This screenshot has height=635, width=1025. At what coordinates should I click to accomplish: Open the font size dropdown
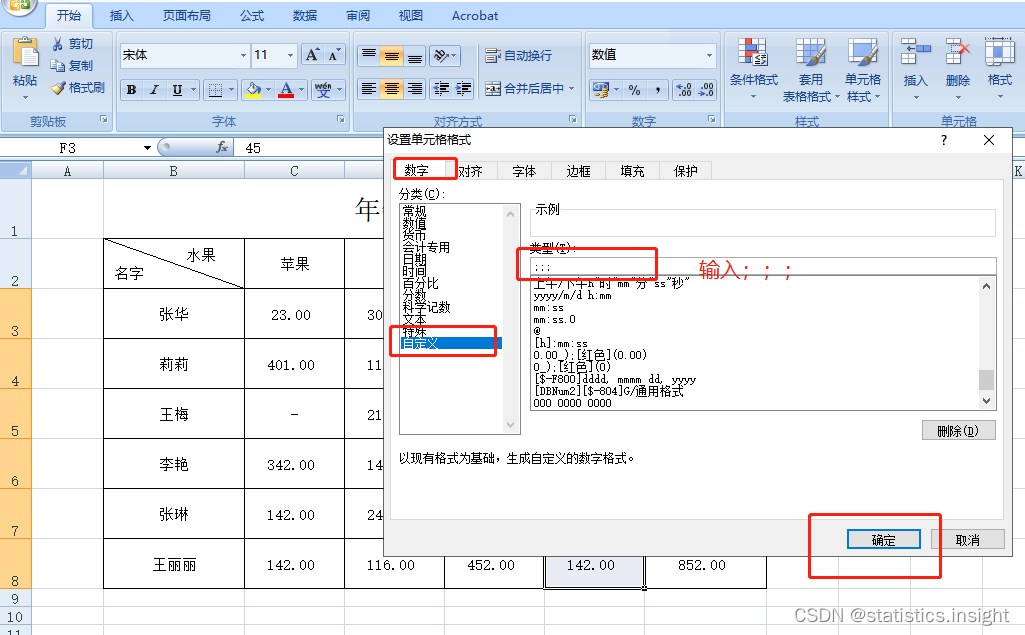tap(290, 56)
